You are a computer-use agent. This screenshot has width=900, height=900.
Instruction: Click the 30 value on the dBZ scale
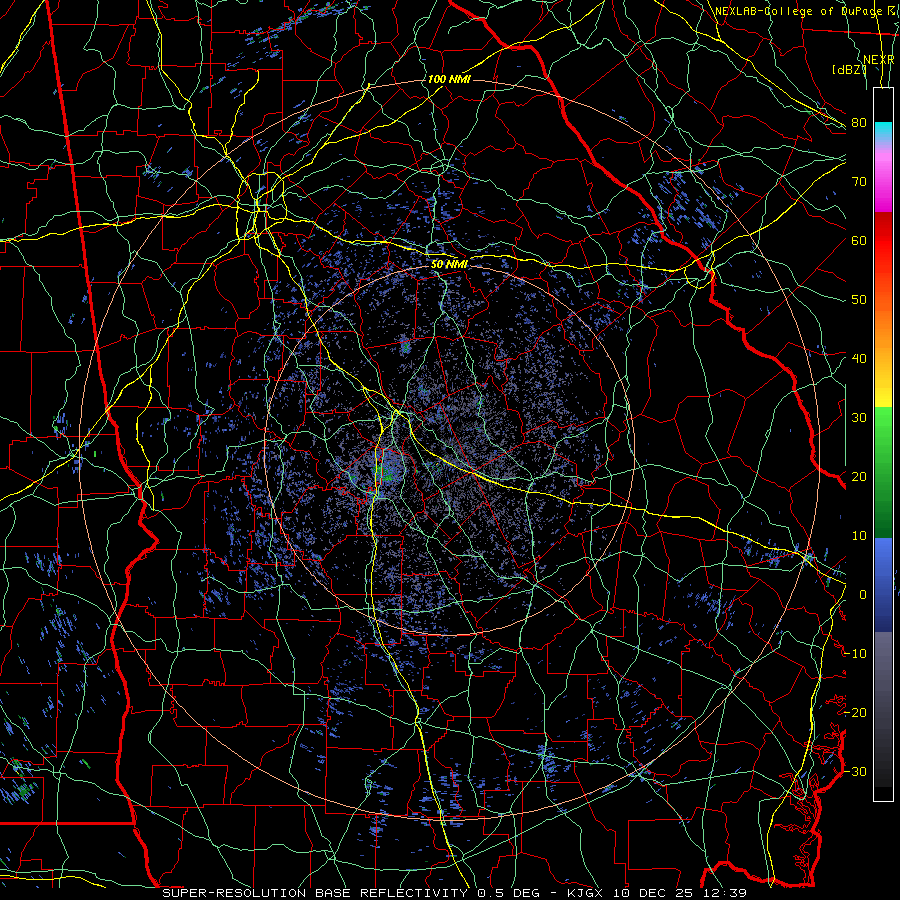pos(859,418)
